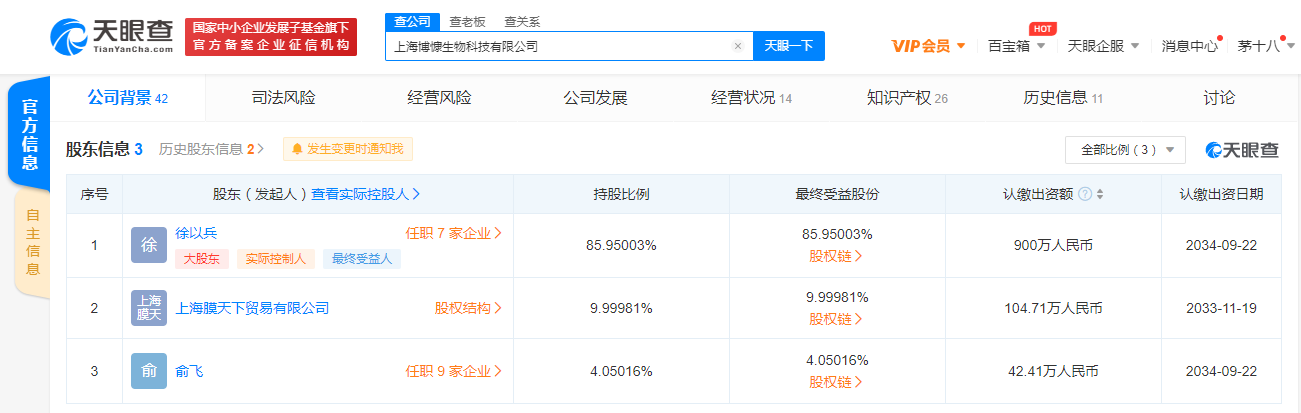Expand the 全部比例(3) filter dropdown
Screen dimensions: 1301x413
pyautogui.click(x=1126, y=150)
